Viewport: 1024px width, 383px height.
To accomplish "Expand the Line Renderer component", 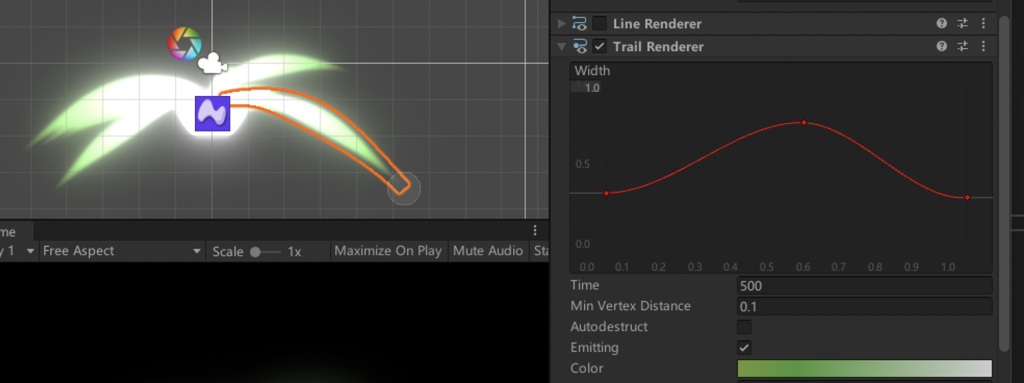I will point(561,24).
